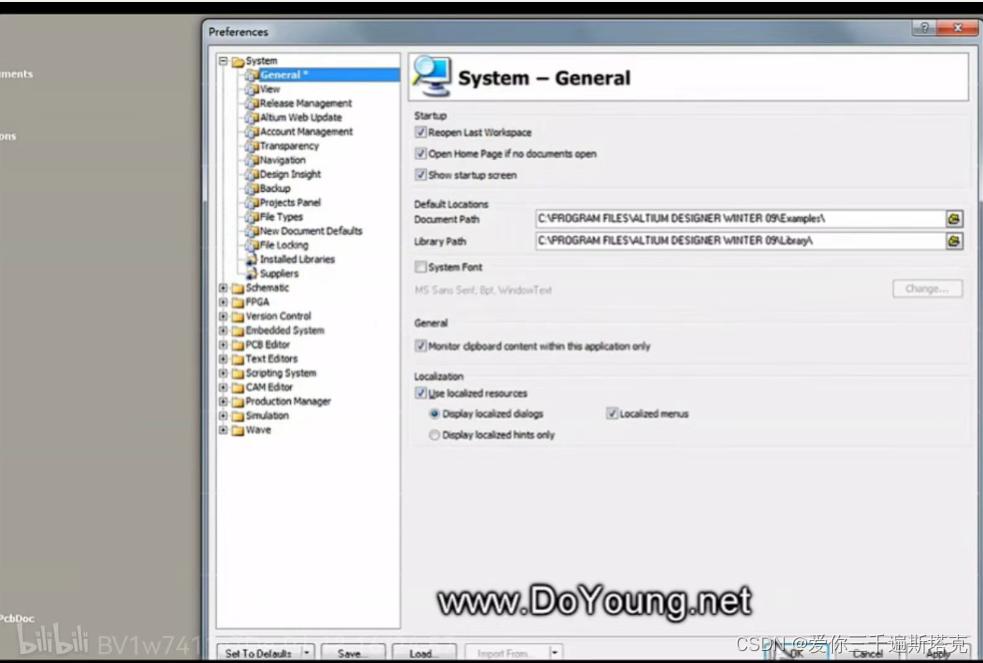Viewport: 983px width, 663px height.
Task: Click the View page icon in tree
Action: [x=252, y=90]
